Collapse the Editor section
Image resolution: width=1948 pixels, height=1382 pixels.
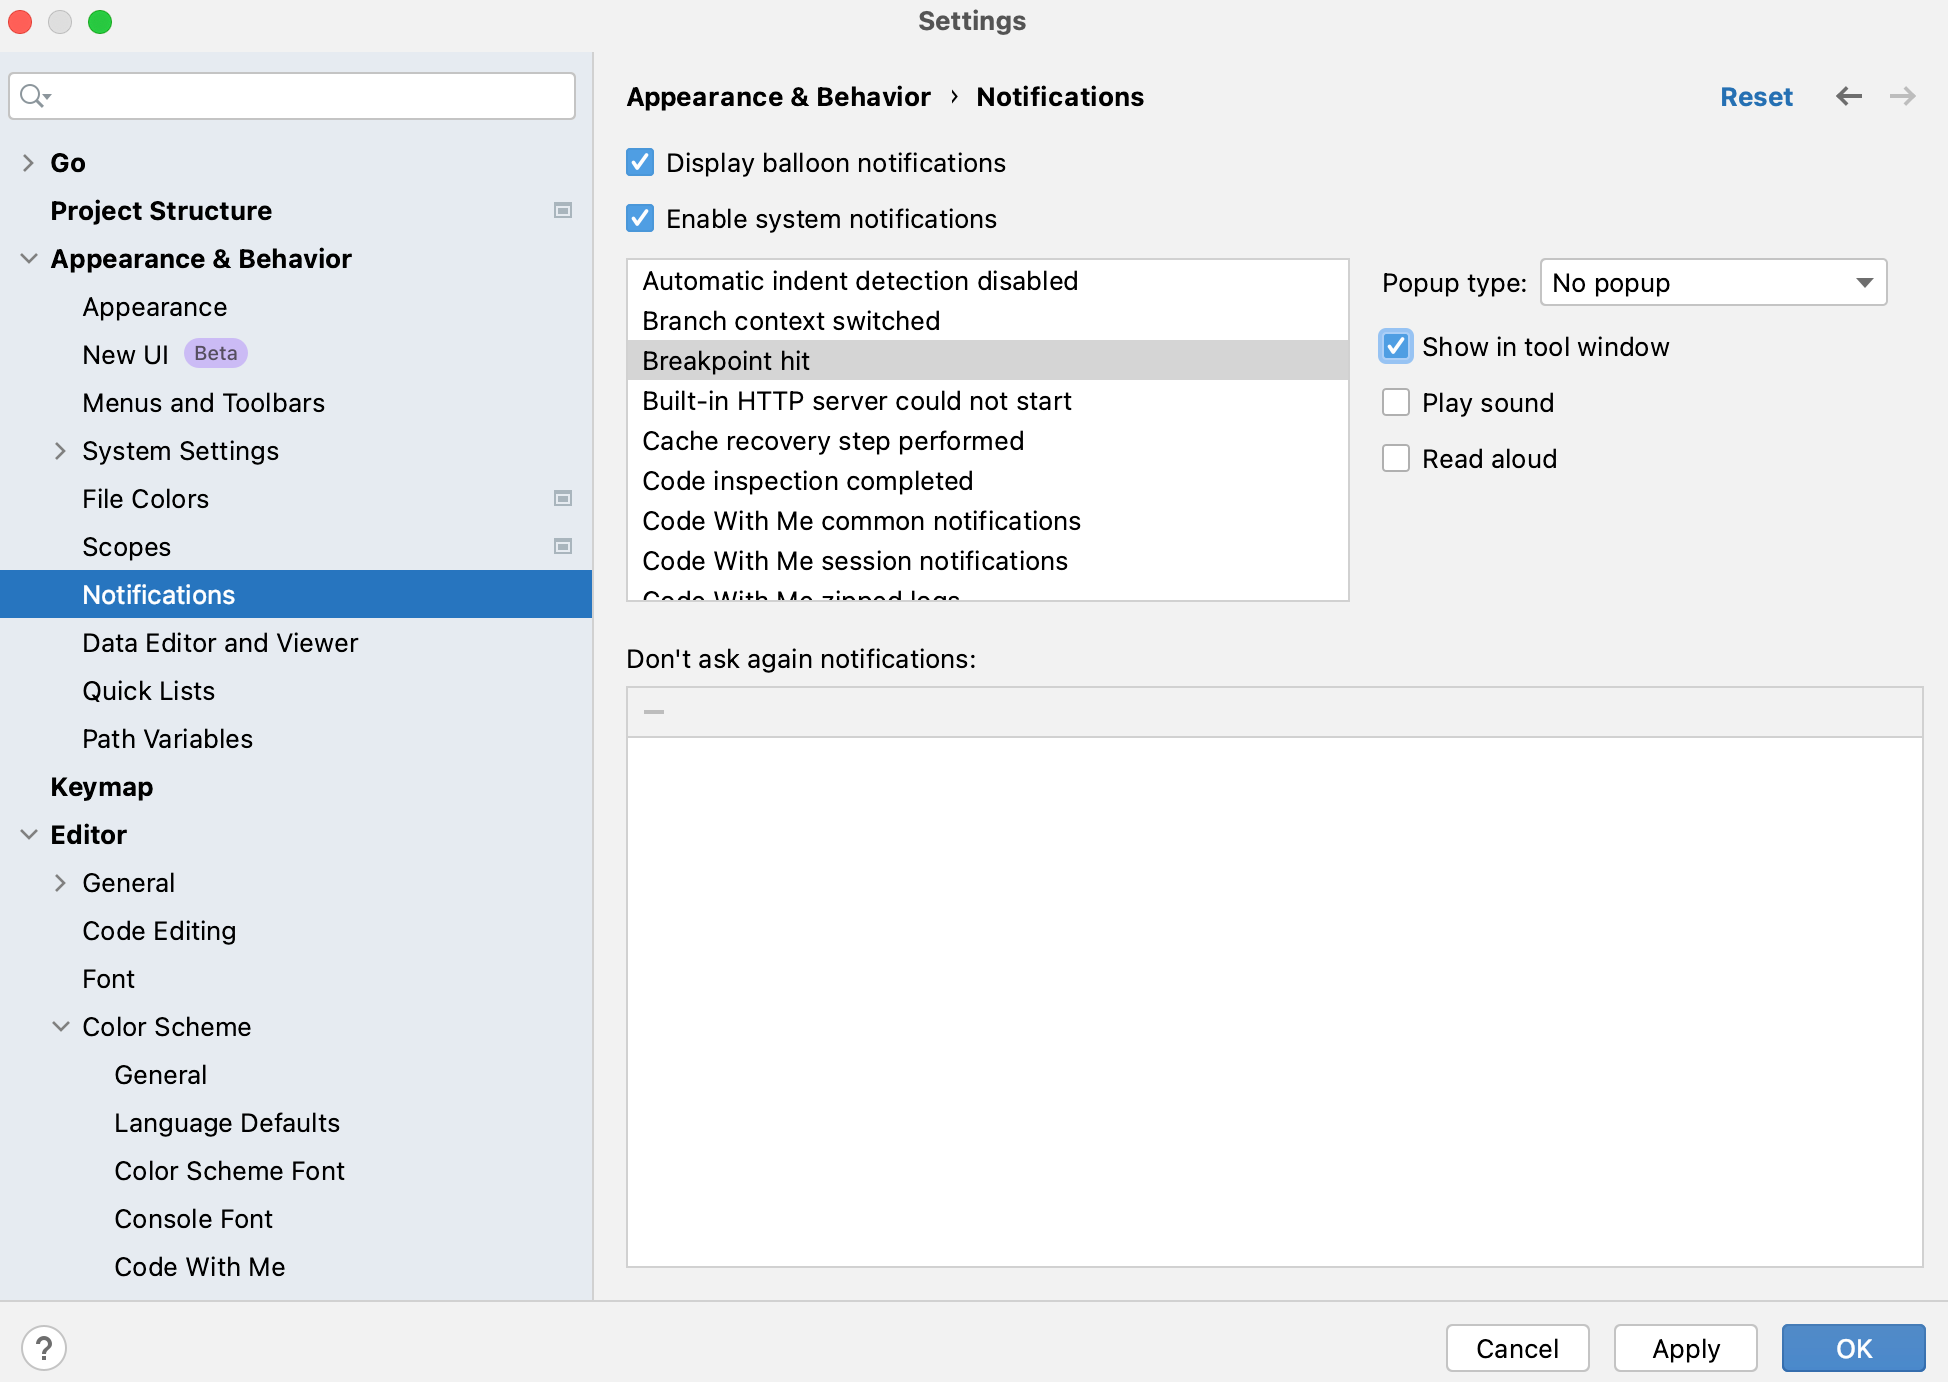[x=28, y=834]
